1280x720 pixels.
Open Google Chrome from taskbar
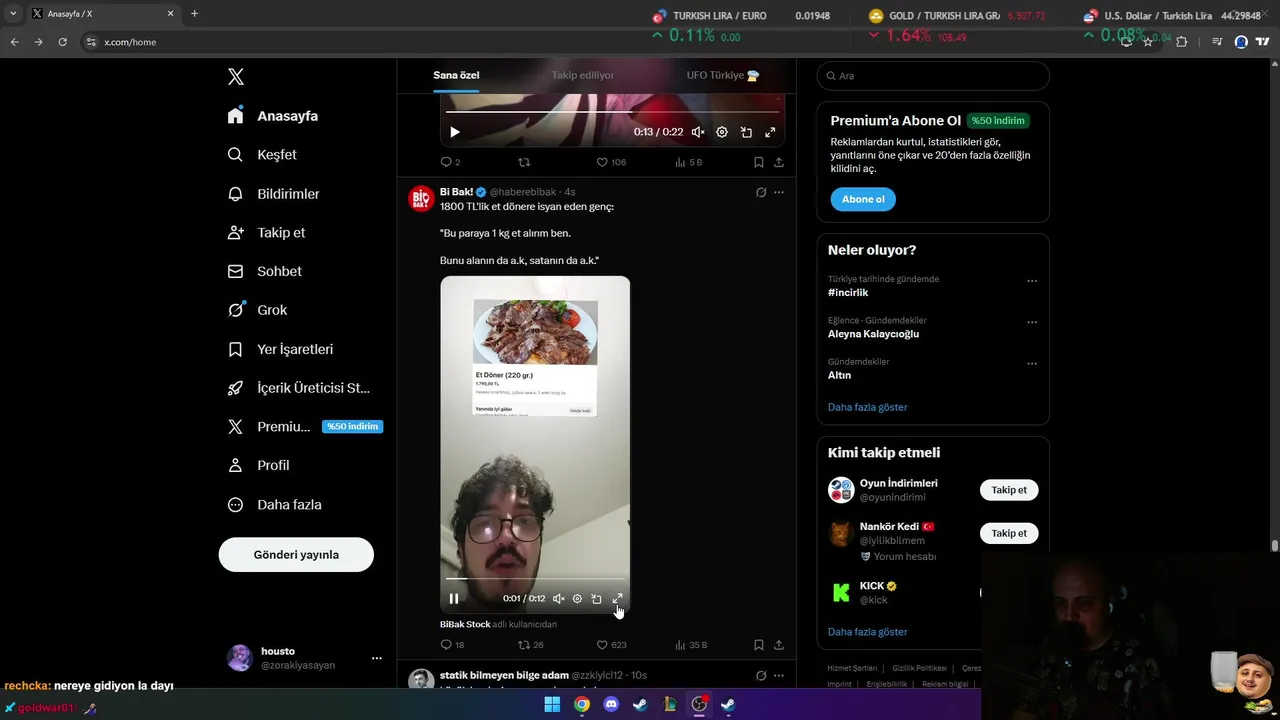582,705
